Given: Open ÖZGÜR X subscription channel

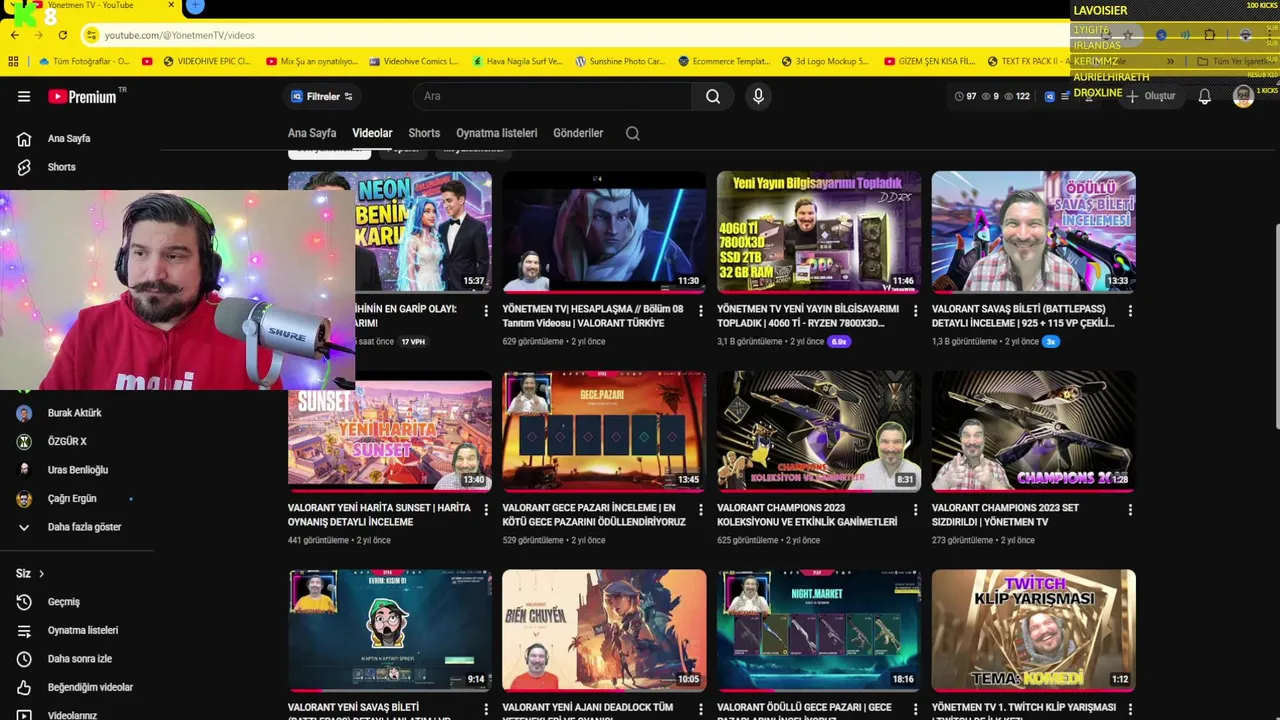Looking at the screenshot, I should (x=66, y=441).
